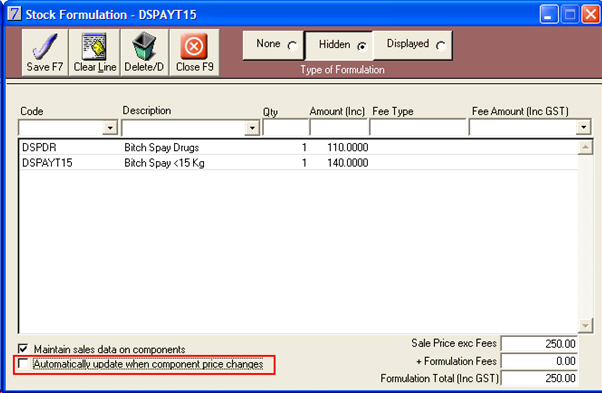
Task: Click the Qty input field
Action: [286, 127]
